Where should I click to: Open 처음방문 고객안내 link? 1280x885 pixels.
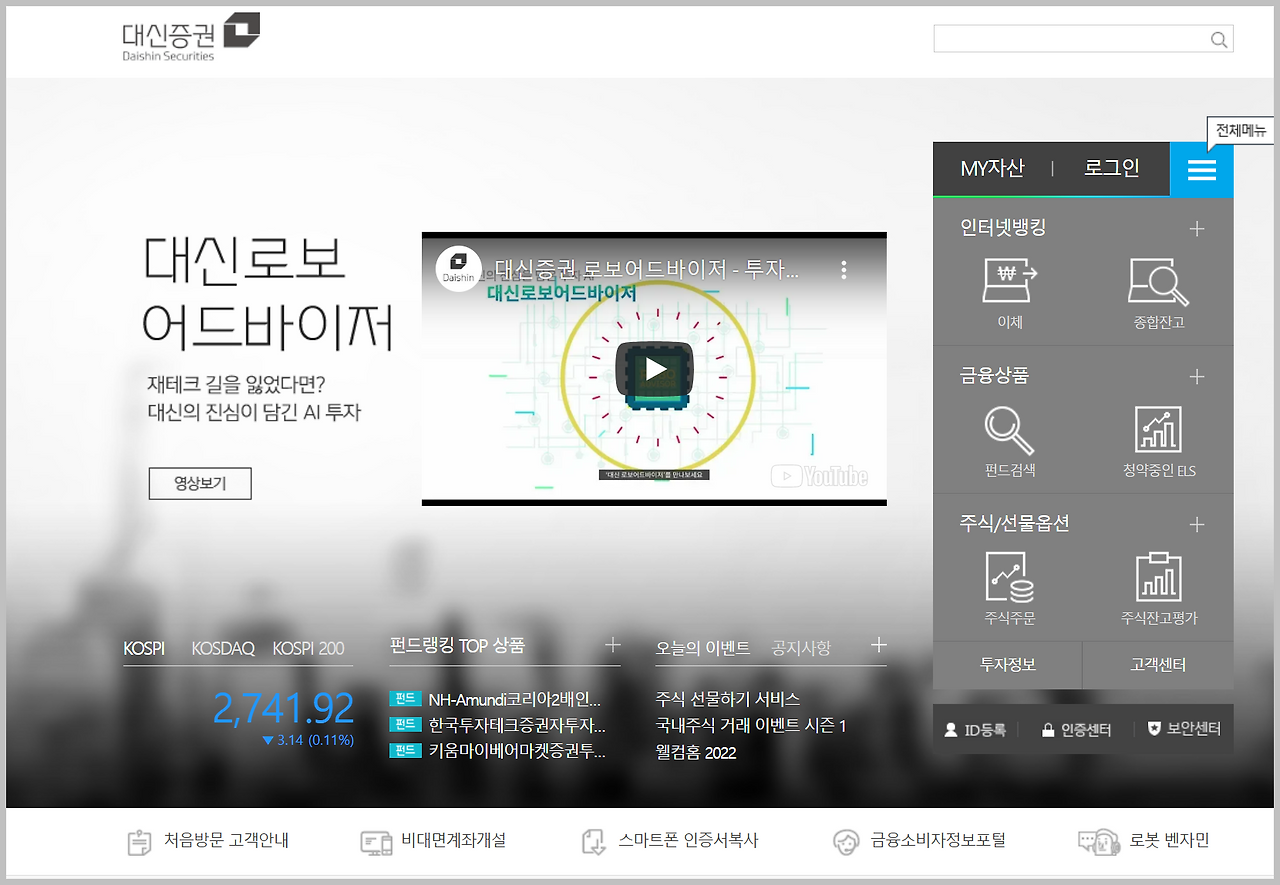[x=226, y=841]
